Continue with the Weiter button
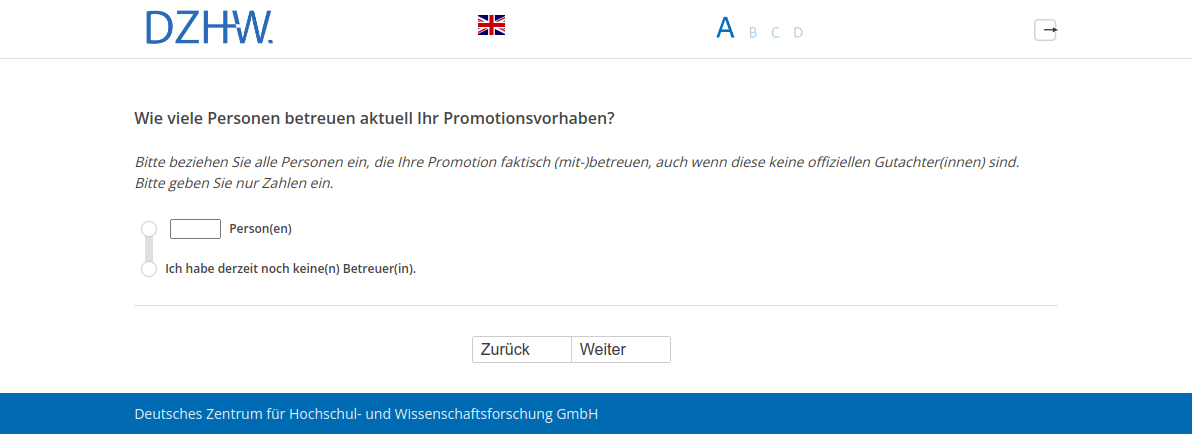This screenshot has width=1192, height=443. tap(620, 349)
